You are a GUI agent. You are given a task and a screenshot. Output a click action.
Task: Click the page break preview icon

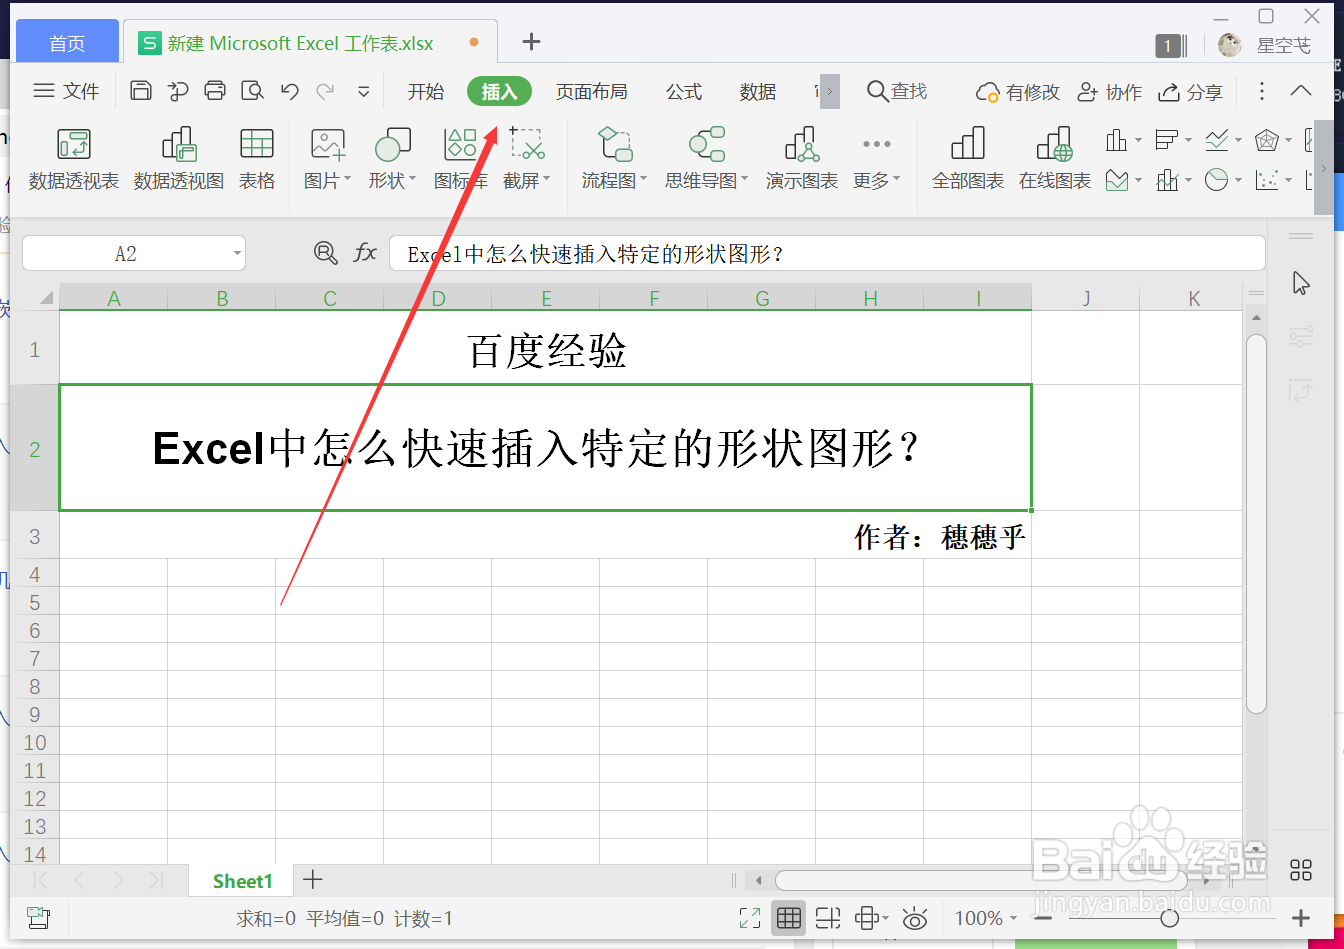tap(828, 918)
